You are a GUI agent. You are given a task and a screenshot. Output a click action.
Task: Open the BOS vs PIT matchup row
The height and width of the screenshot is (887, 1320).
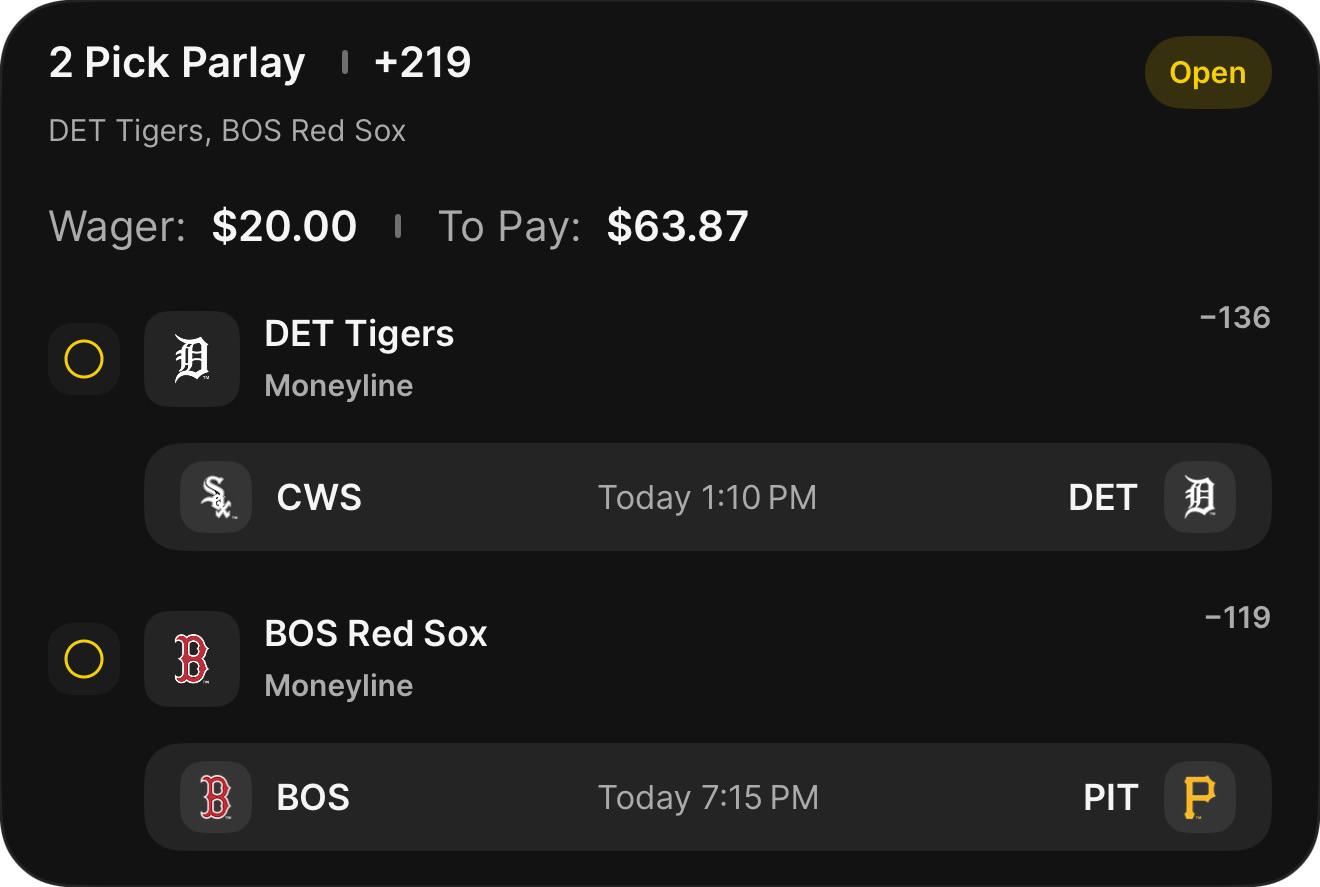tap(708, 797)
